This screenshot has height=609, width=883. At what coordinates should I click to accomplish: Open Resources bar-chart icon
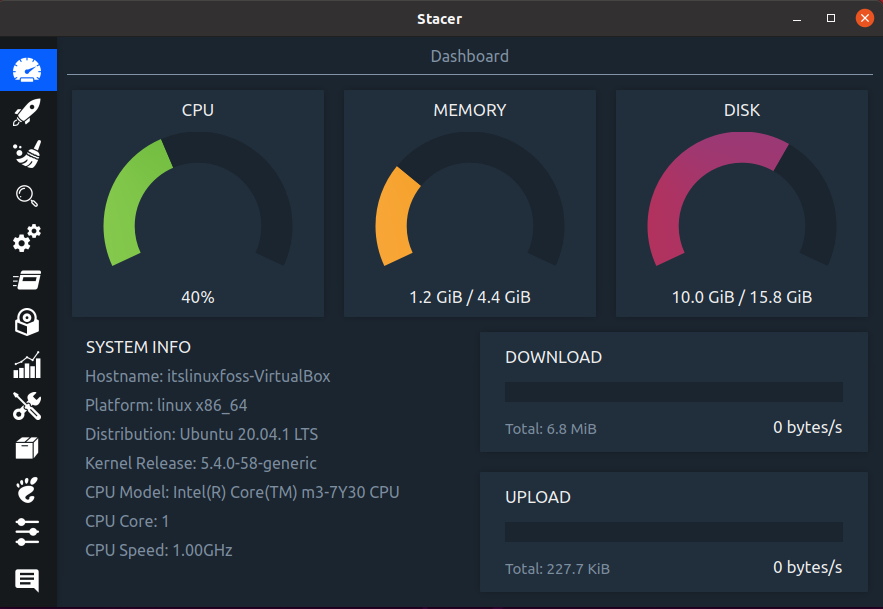click(x=28, y=364)
